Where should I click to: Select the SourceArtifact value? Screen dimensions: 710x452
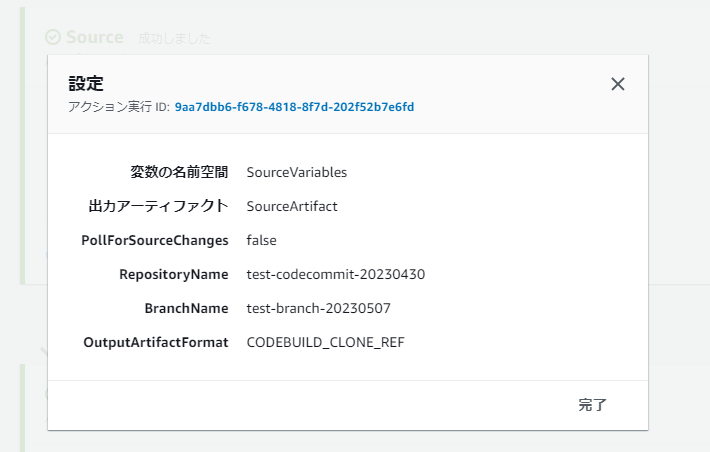292,206
